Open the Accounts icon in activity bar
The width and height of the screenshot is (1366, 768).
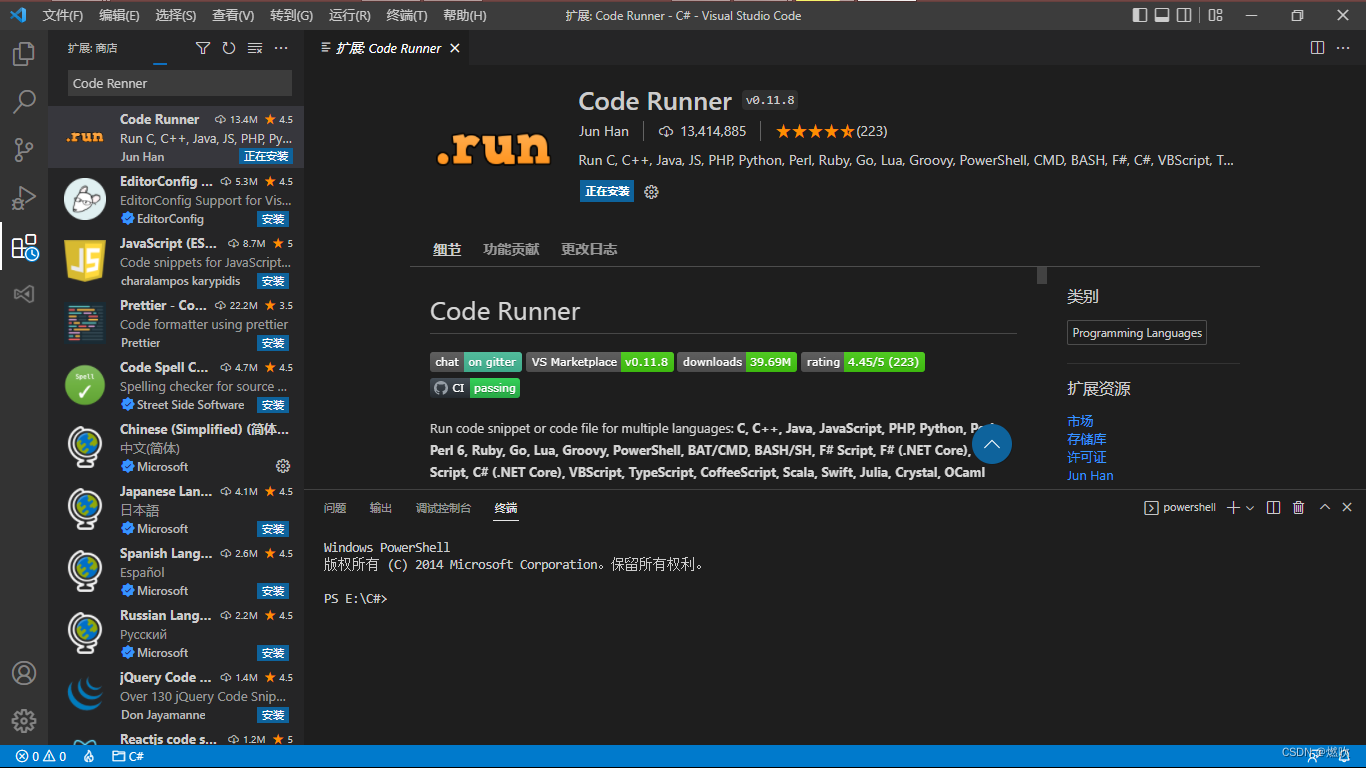pos(24,673)
